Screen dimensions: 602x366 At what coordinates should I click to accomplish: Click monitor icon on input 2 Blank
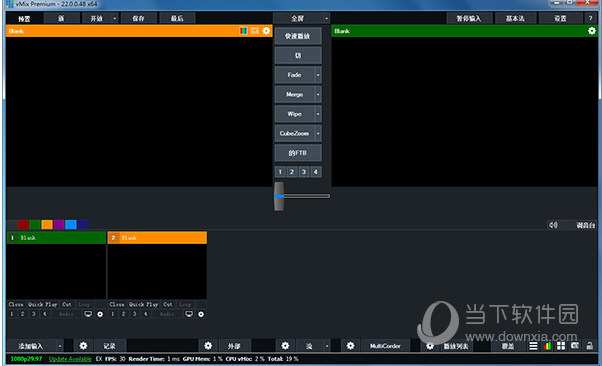pyautogui.click(x=189, y=314)
